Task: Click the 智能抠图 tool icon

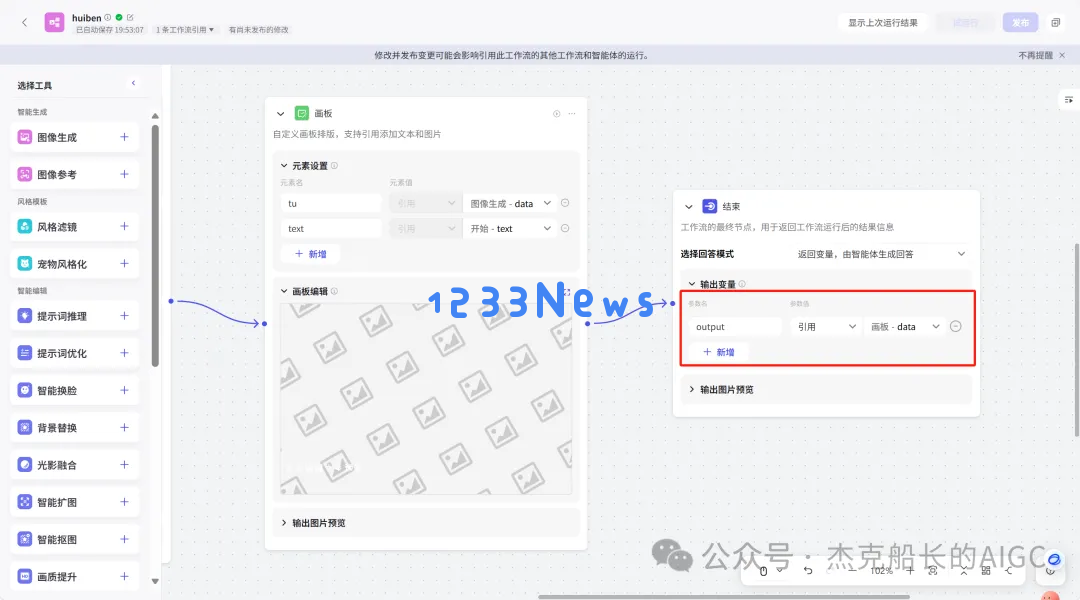Action: pos(25,539)
